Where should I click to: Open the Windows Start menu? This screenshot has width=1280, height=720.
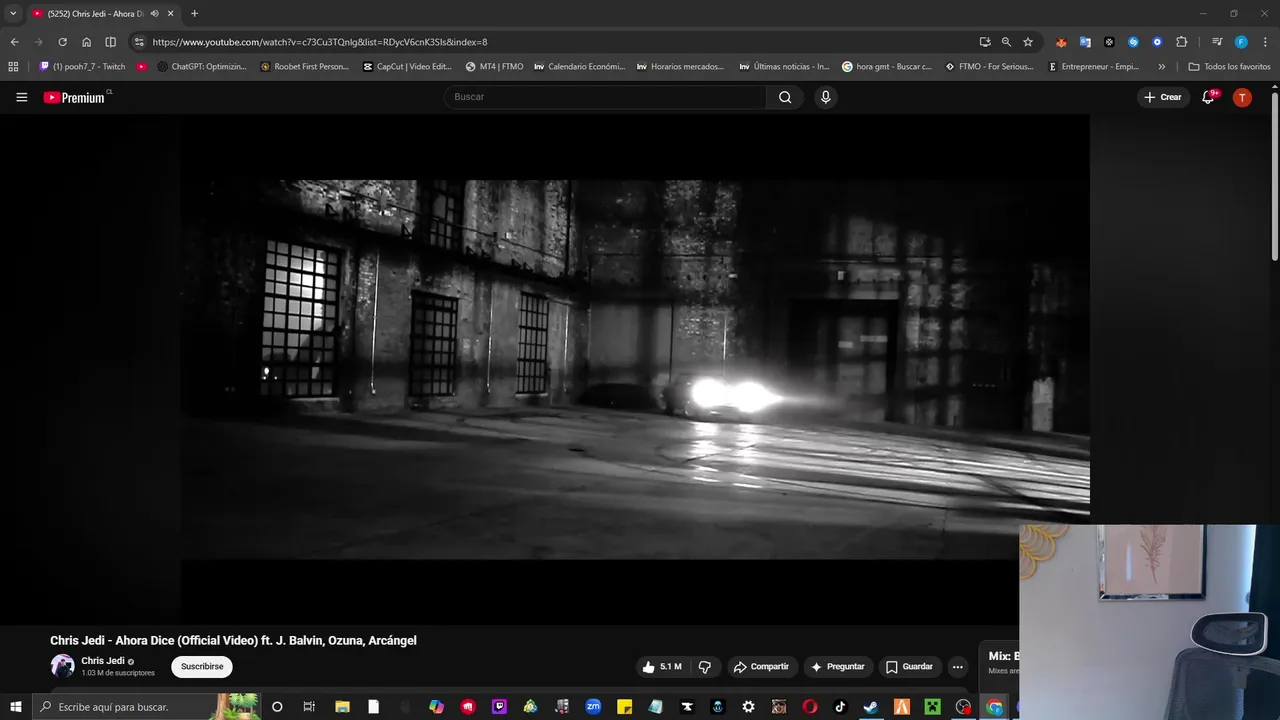coord(15,707)
